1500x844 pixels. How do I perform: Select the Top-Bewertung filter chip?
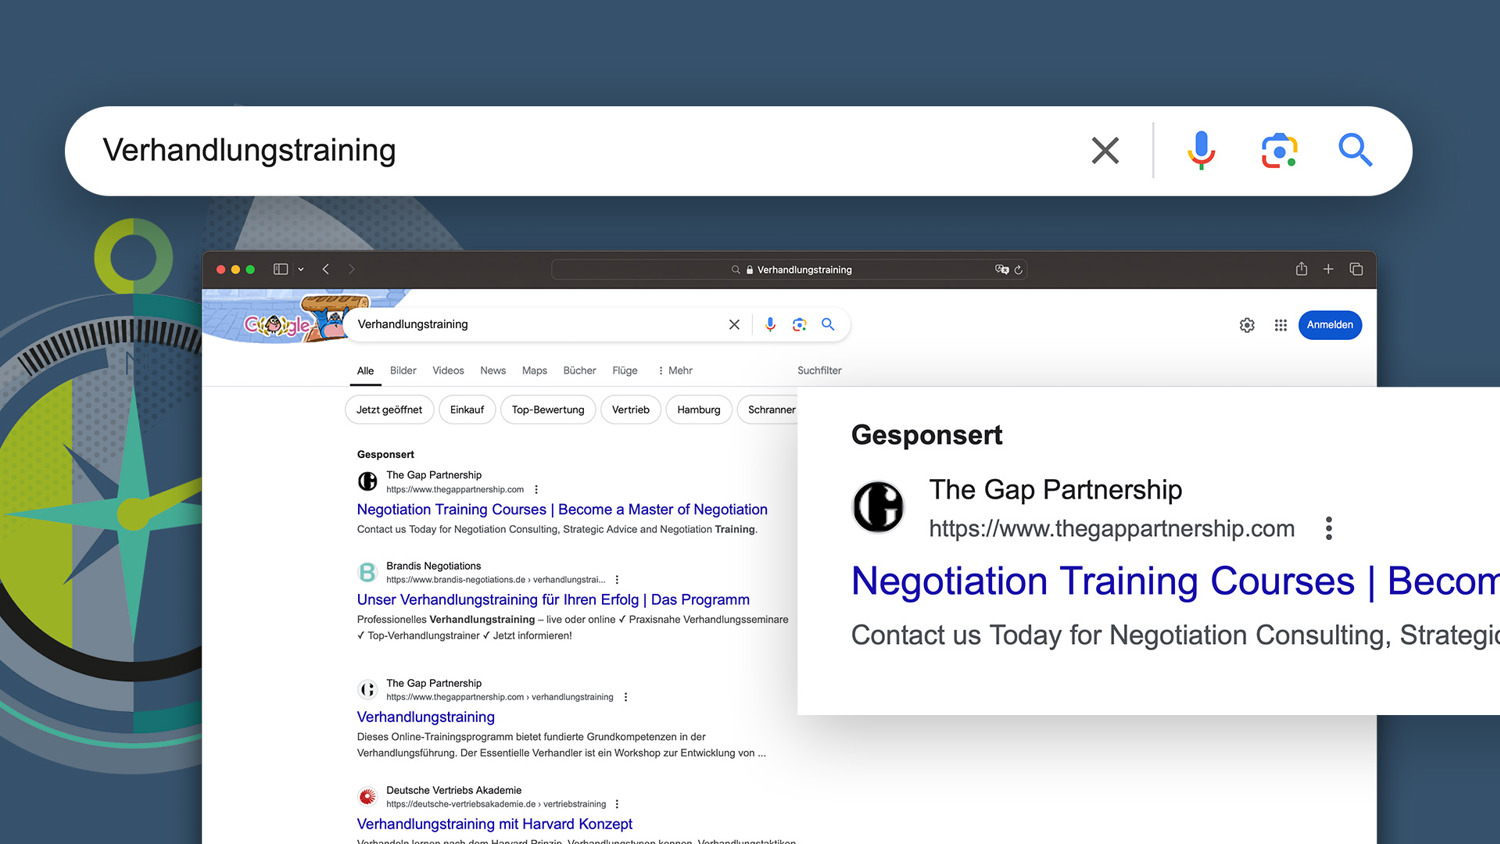point(547,410)
